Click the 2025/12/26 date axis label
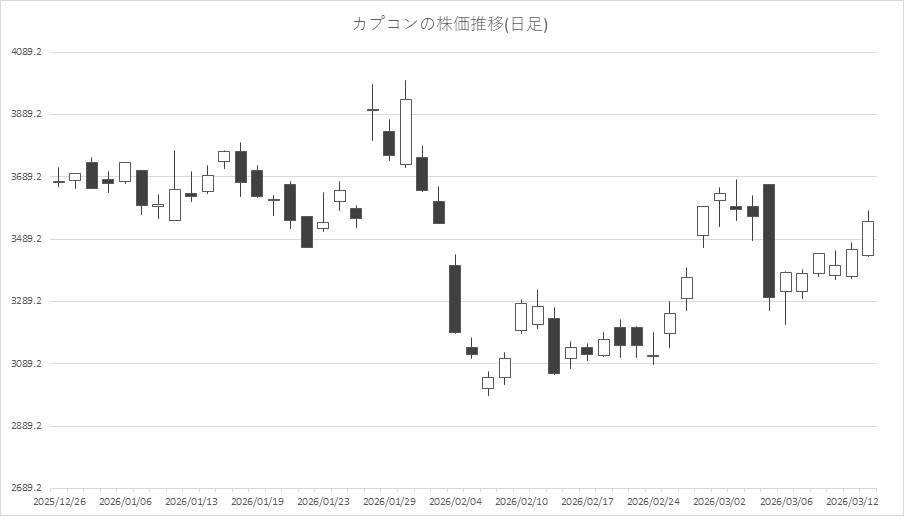 (58, 501)
